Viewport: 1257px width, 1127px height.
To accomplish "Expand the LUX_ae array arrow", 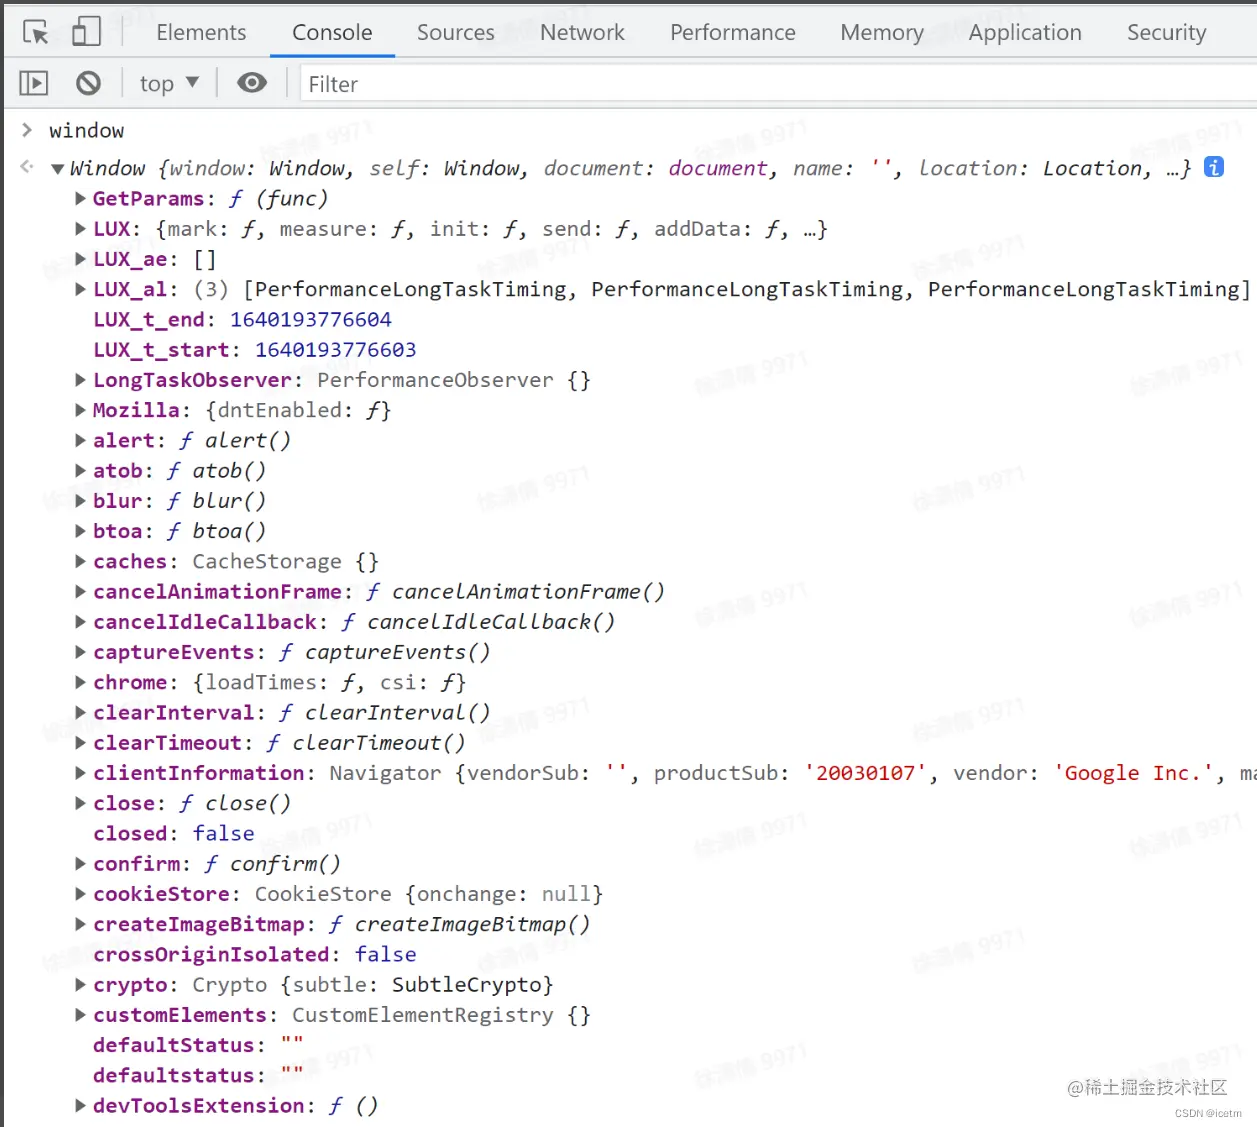I will click(x=80, y=258).
